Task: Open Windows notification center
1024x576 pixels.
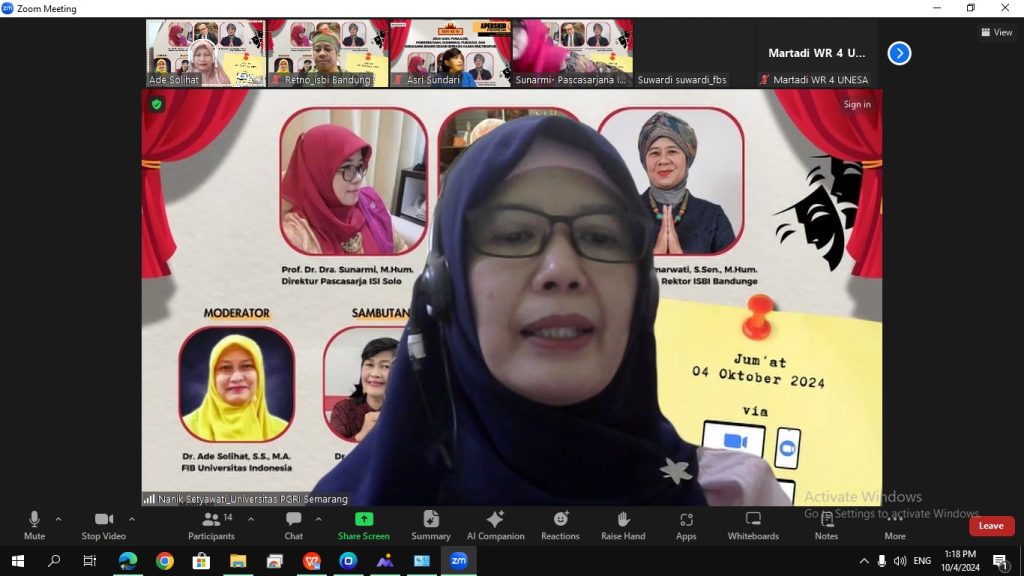Action: (1000, 561)
